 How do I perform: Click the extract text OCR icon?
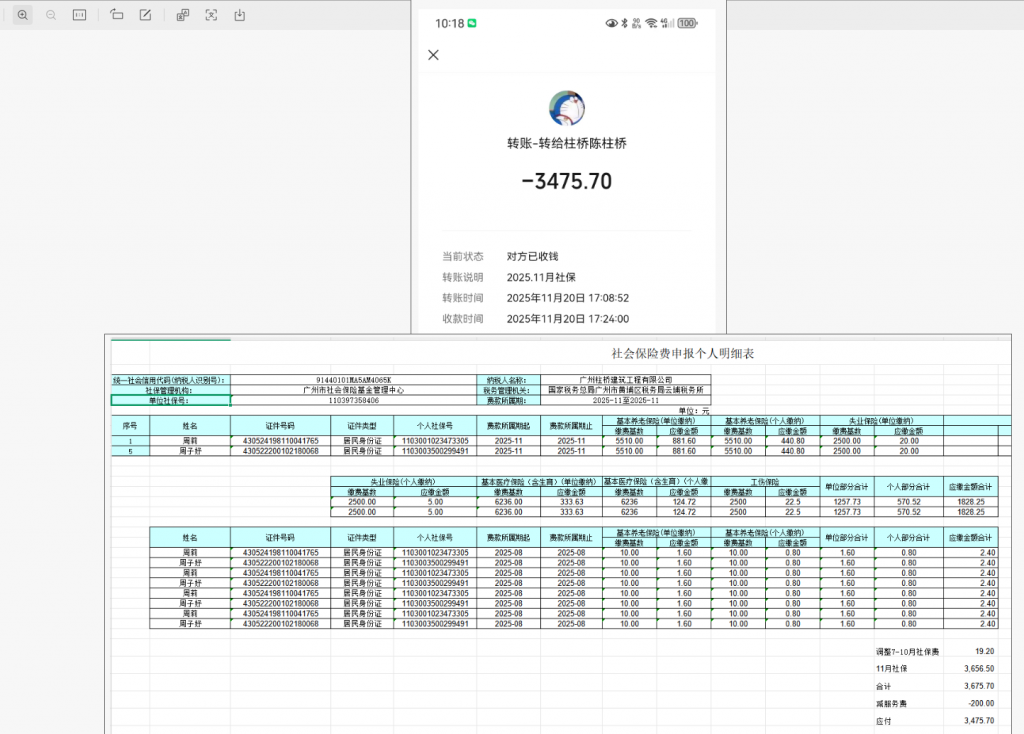[x=211, y=15]
